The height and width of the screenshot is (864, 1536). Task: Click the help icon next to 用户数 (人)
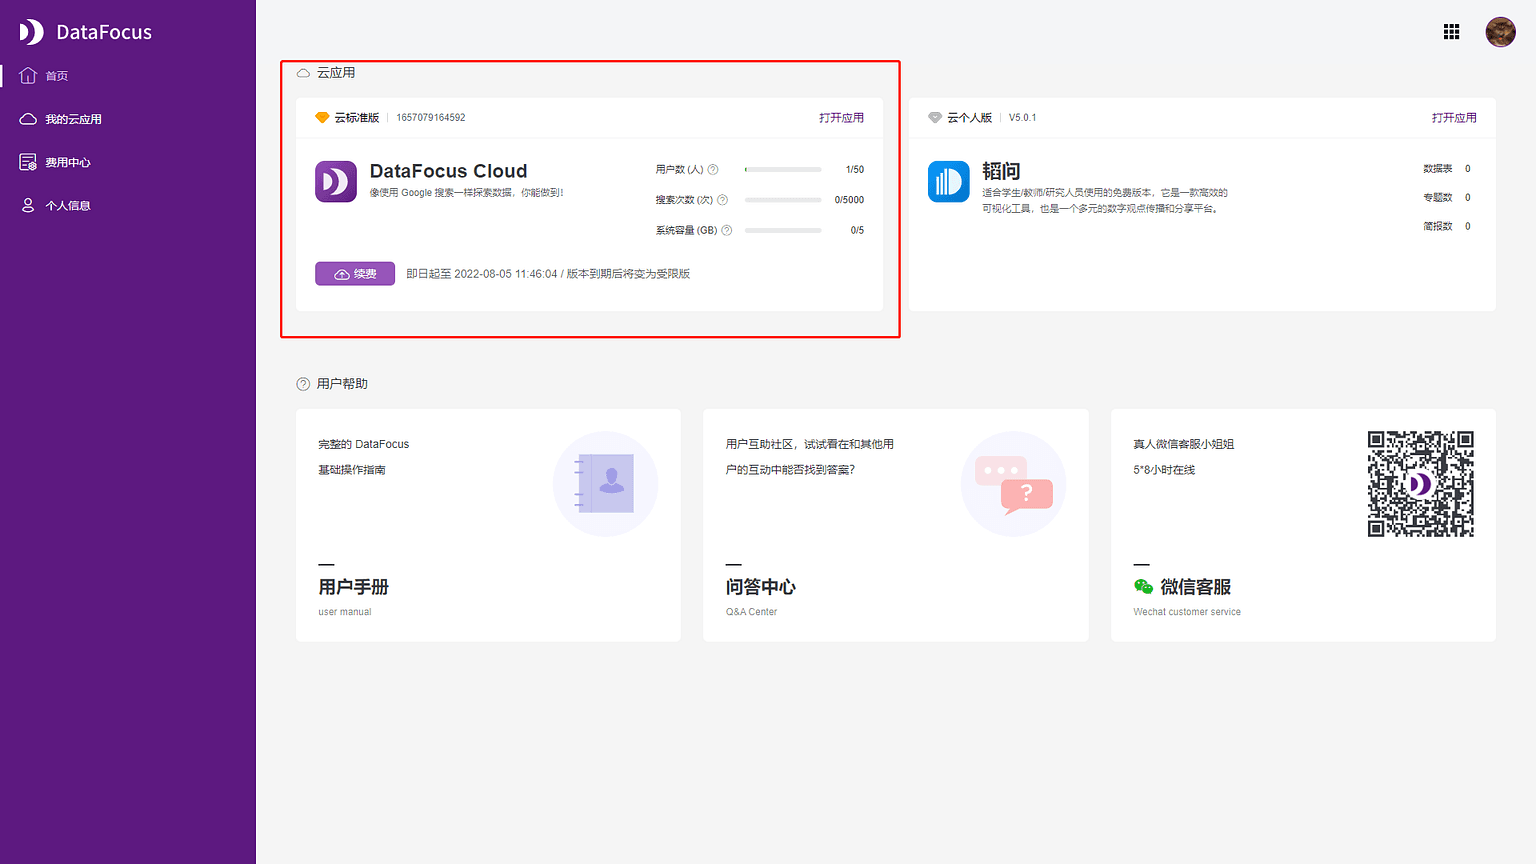pyautogui.click(x=713, y=169)
